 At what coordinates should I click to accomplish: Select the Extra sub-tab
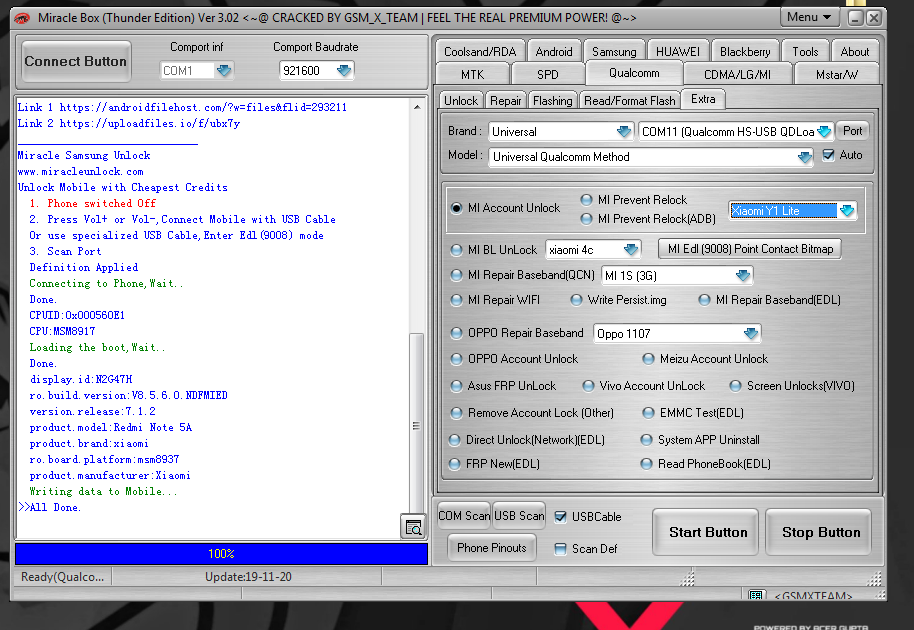tap(703, 98)
